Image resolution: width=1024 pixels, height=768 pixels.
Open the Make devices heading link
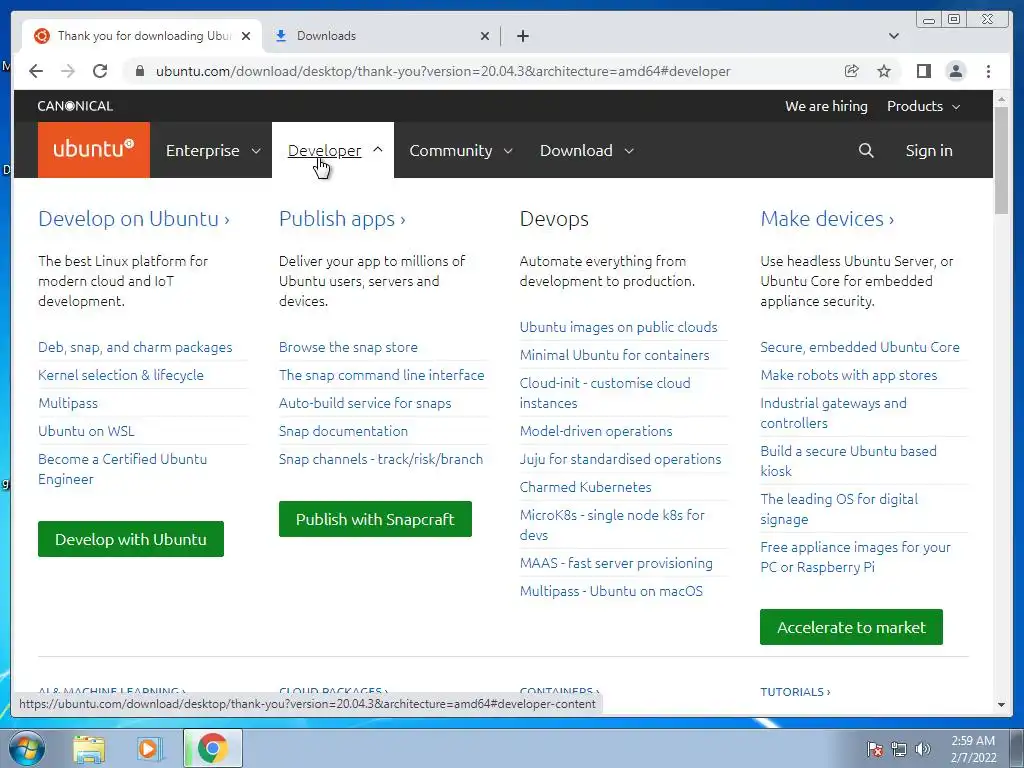[827, 219]
